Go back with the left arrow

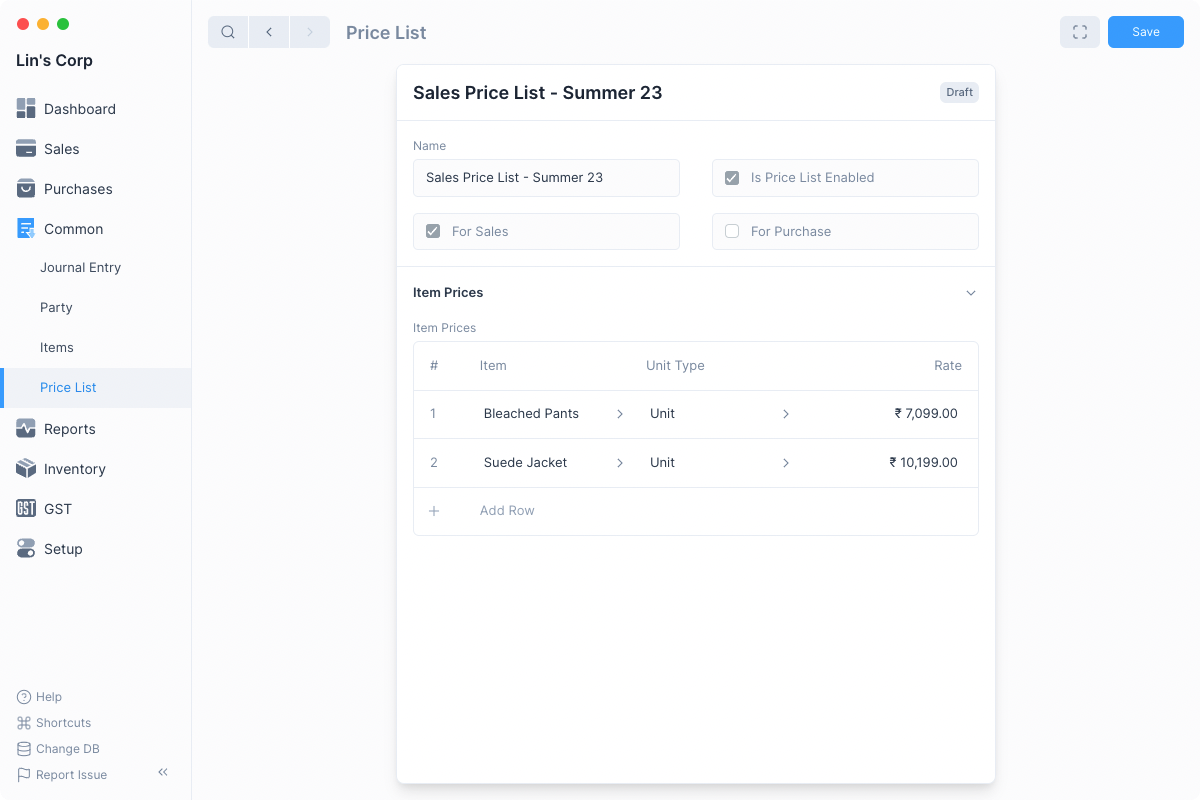click(269, 32)
